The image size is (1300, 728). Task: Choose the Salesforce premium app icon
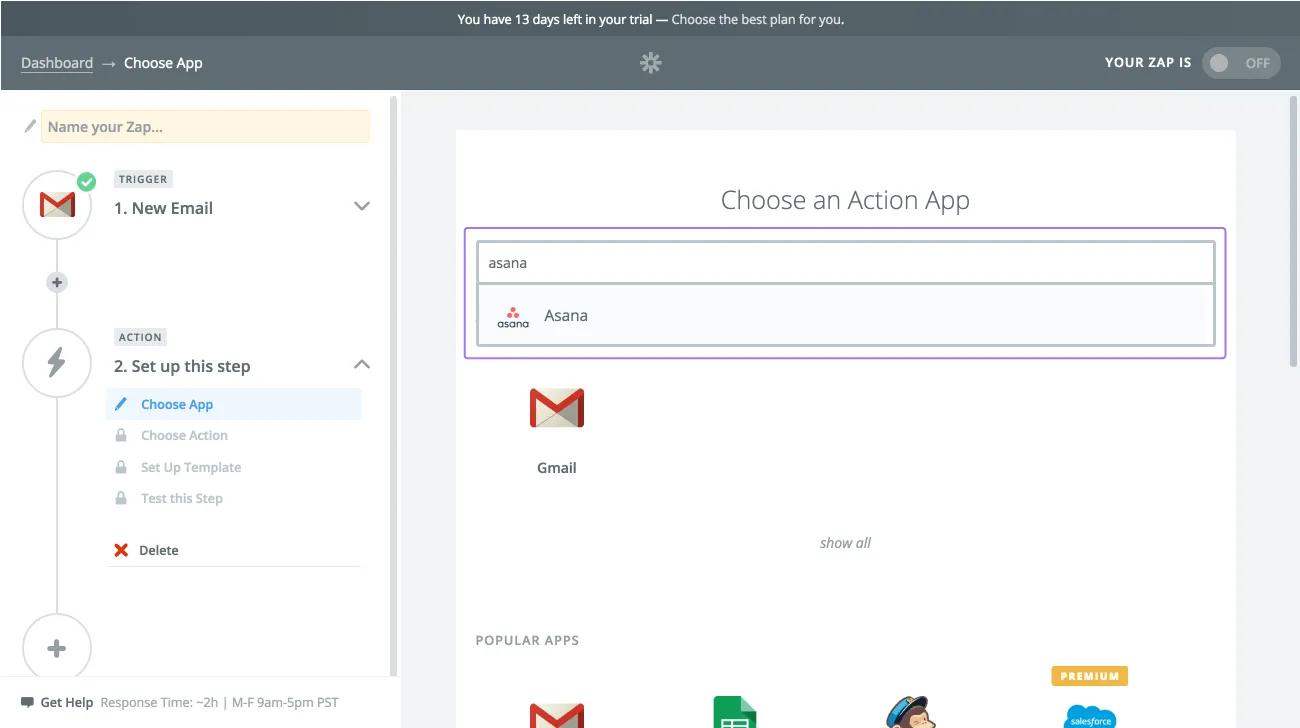pyautogui.click(x=1089, y=712)
